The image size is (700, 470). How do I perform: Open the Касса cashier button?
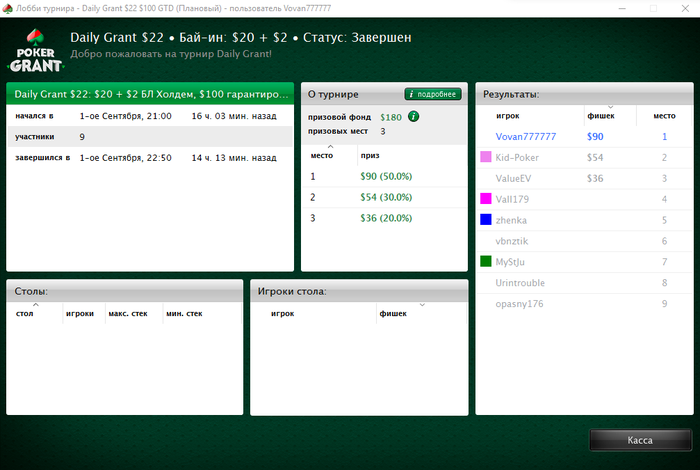(640, 440)
